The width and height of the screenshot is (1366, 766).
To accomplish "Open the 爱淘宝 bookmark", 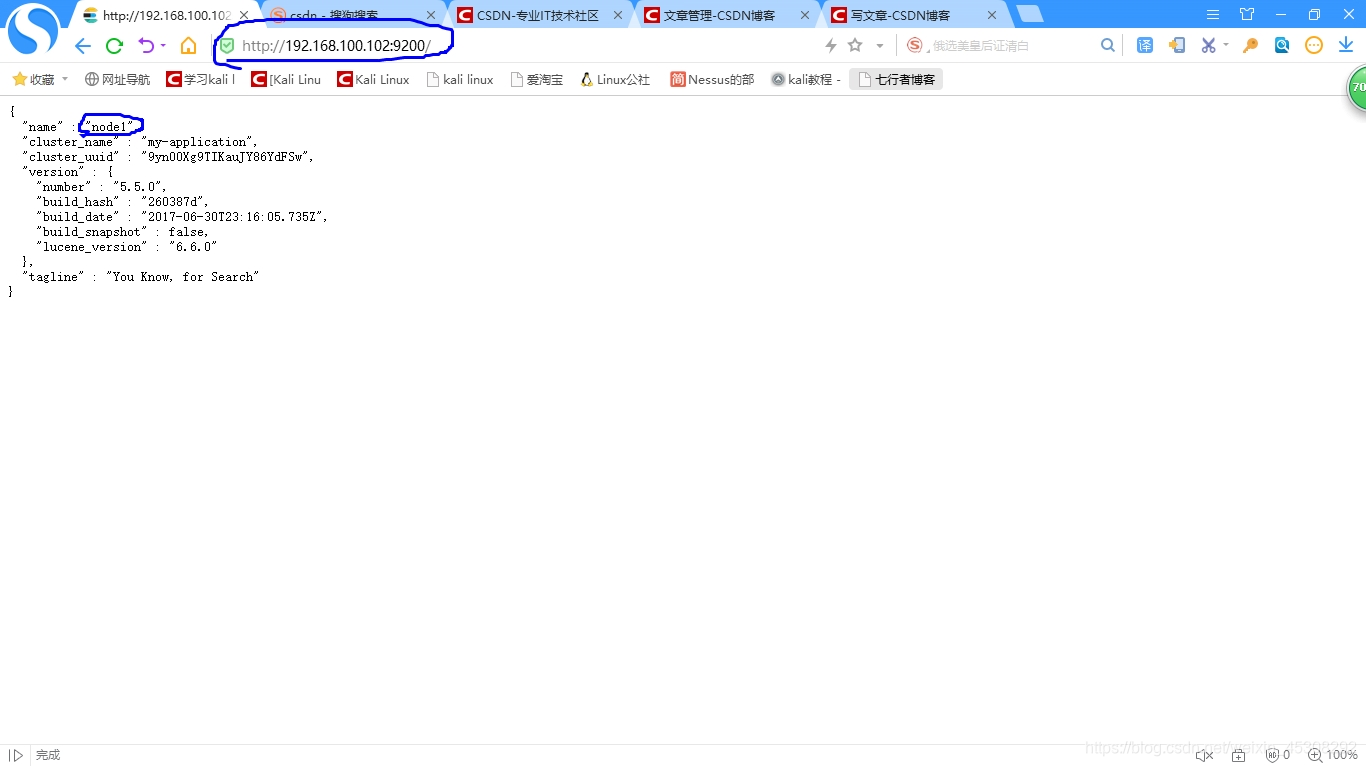I will [537, 79].
